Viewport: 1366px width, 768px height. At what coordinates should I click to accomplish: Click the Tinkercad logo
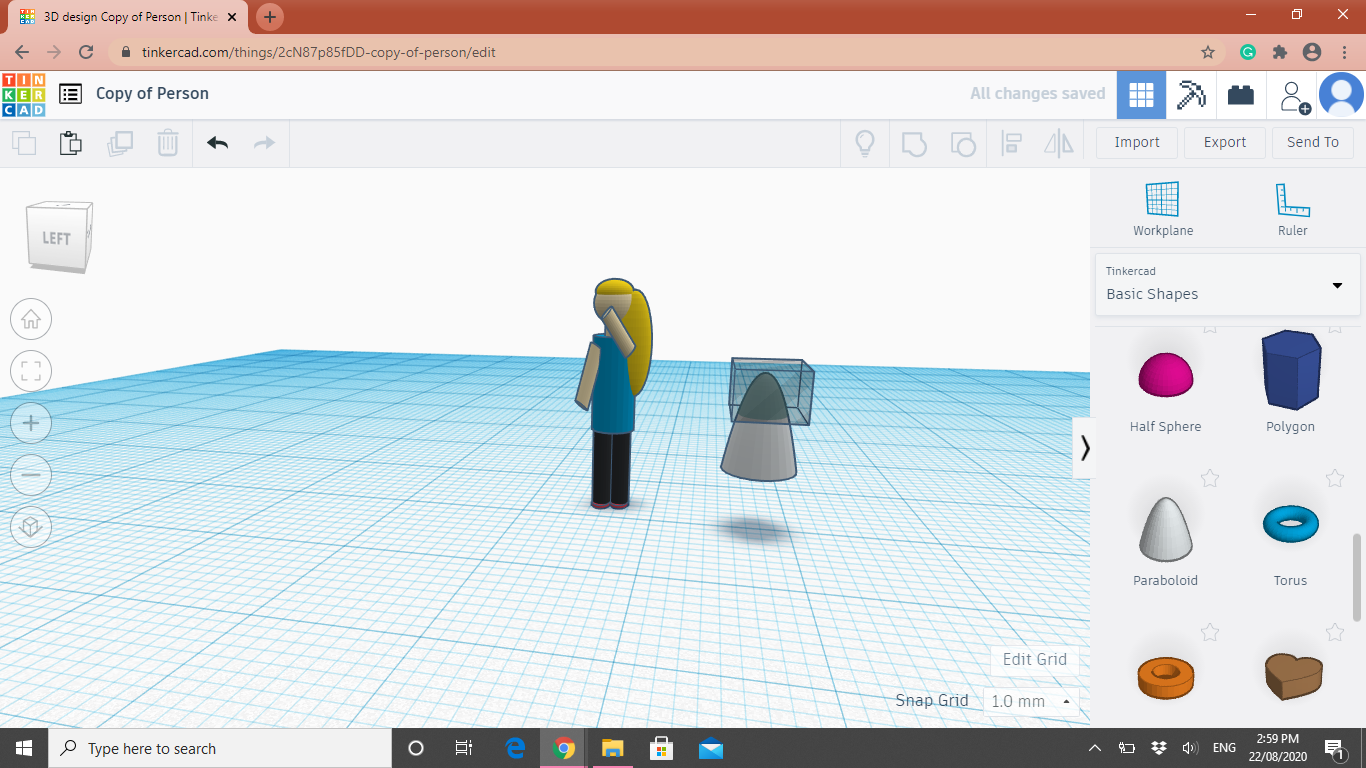[23, 94]
